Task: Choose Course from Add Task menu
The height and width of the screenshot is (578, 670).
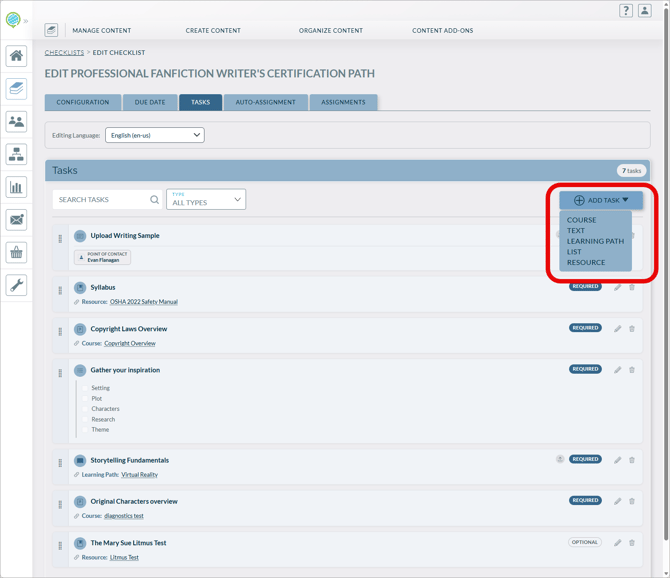Action: tap(581, 220)
